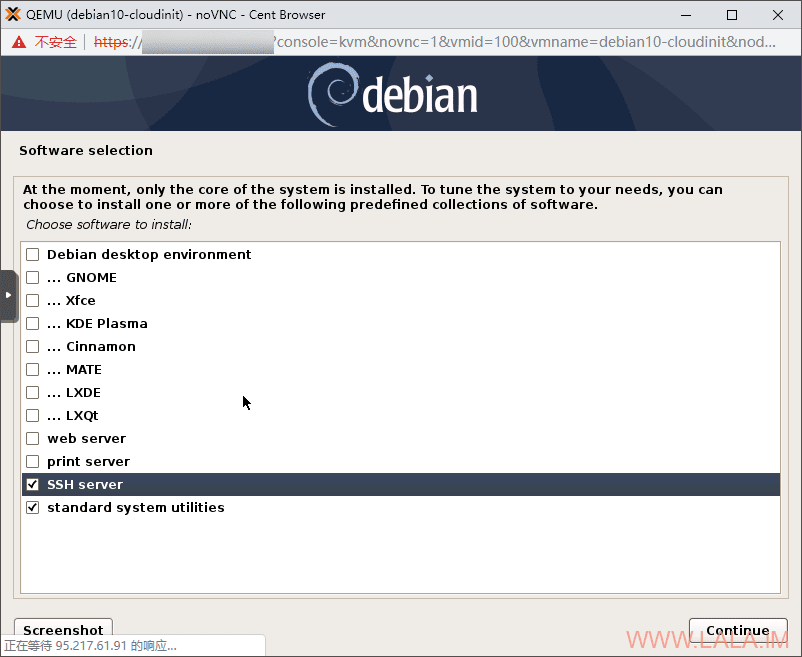Enable the web server checkbox
This screenshot has height=657, width=802.
[x=33, y=439]
